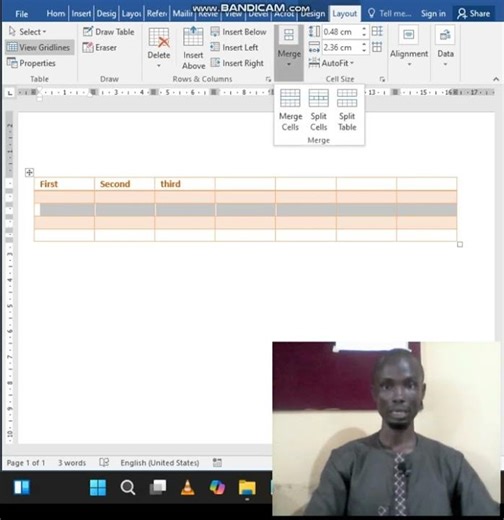Click Insert Right column option

tap(237, 63)
